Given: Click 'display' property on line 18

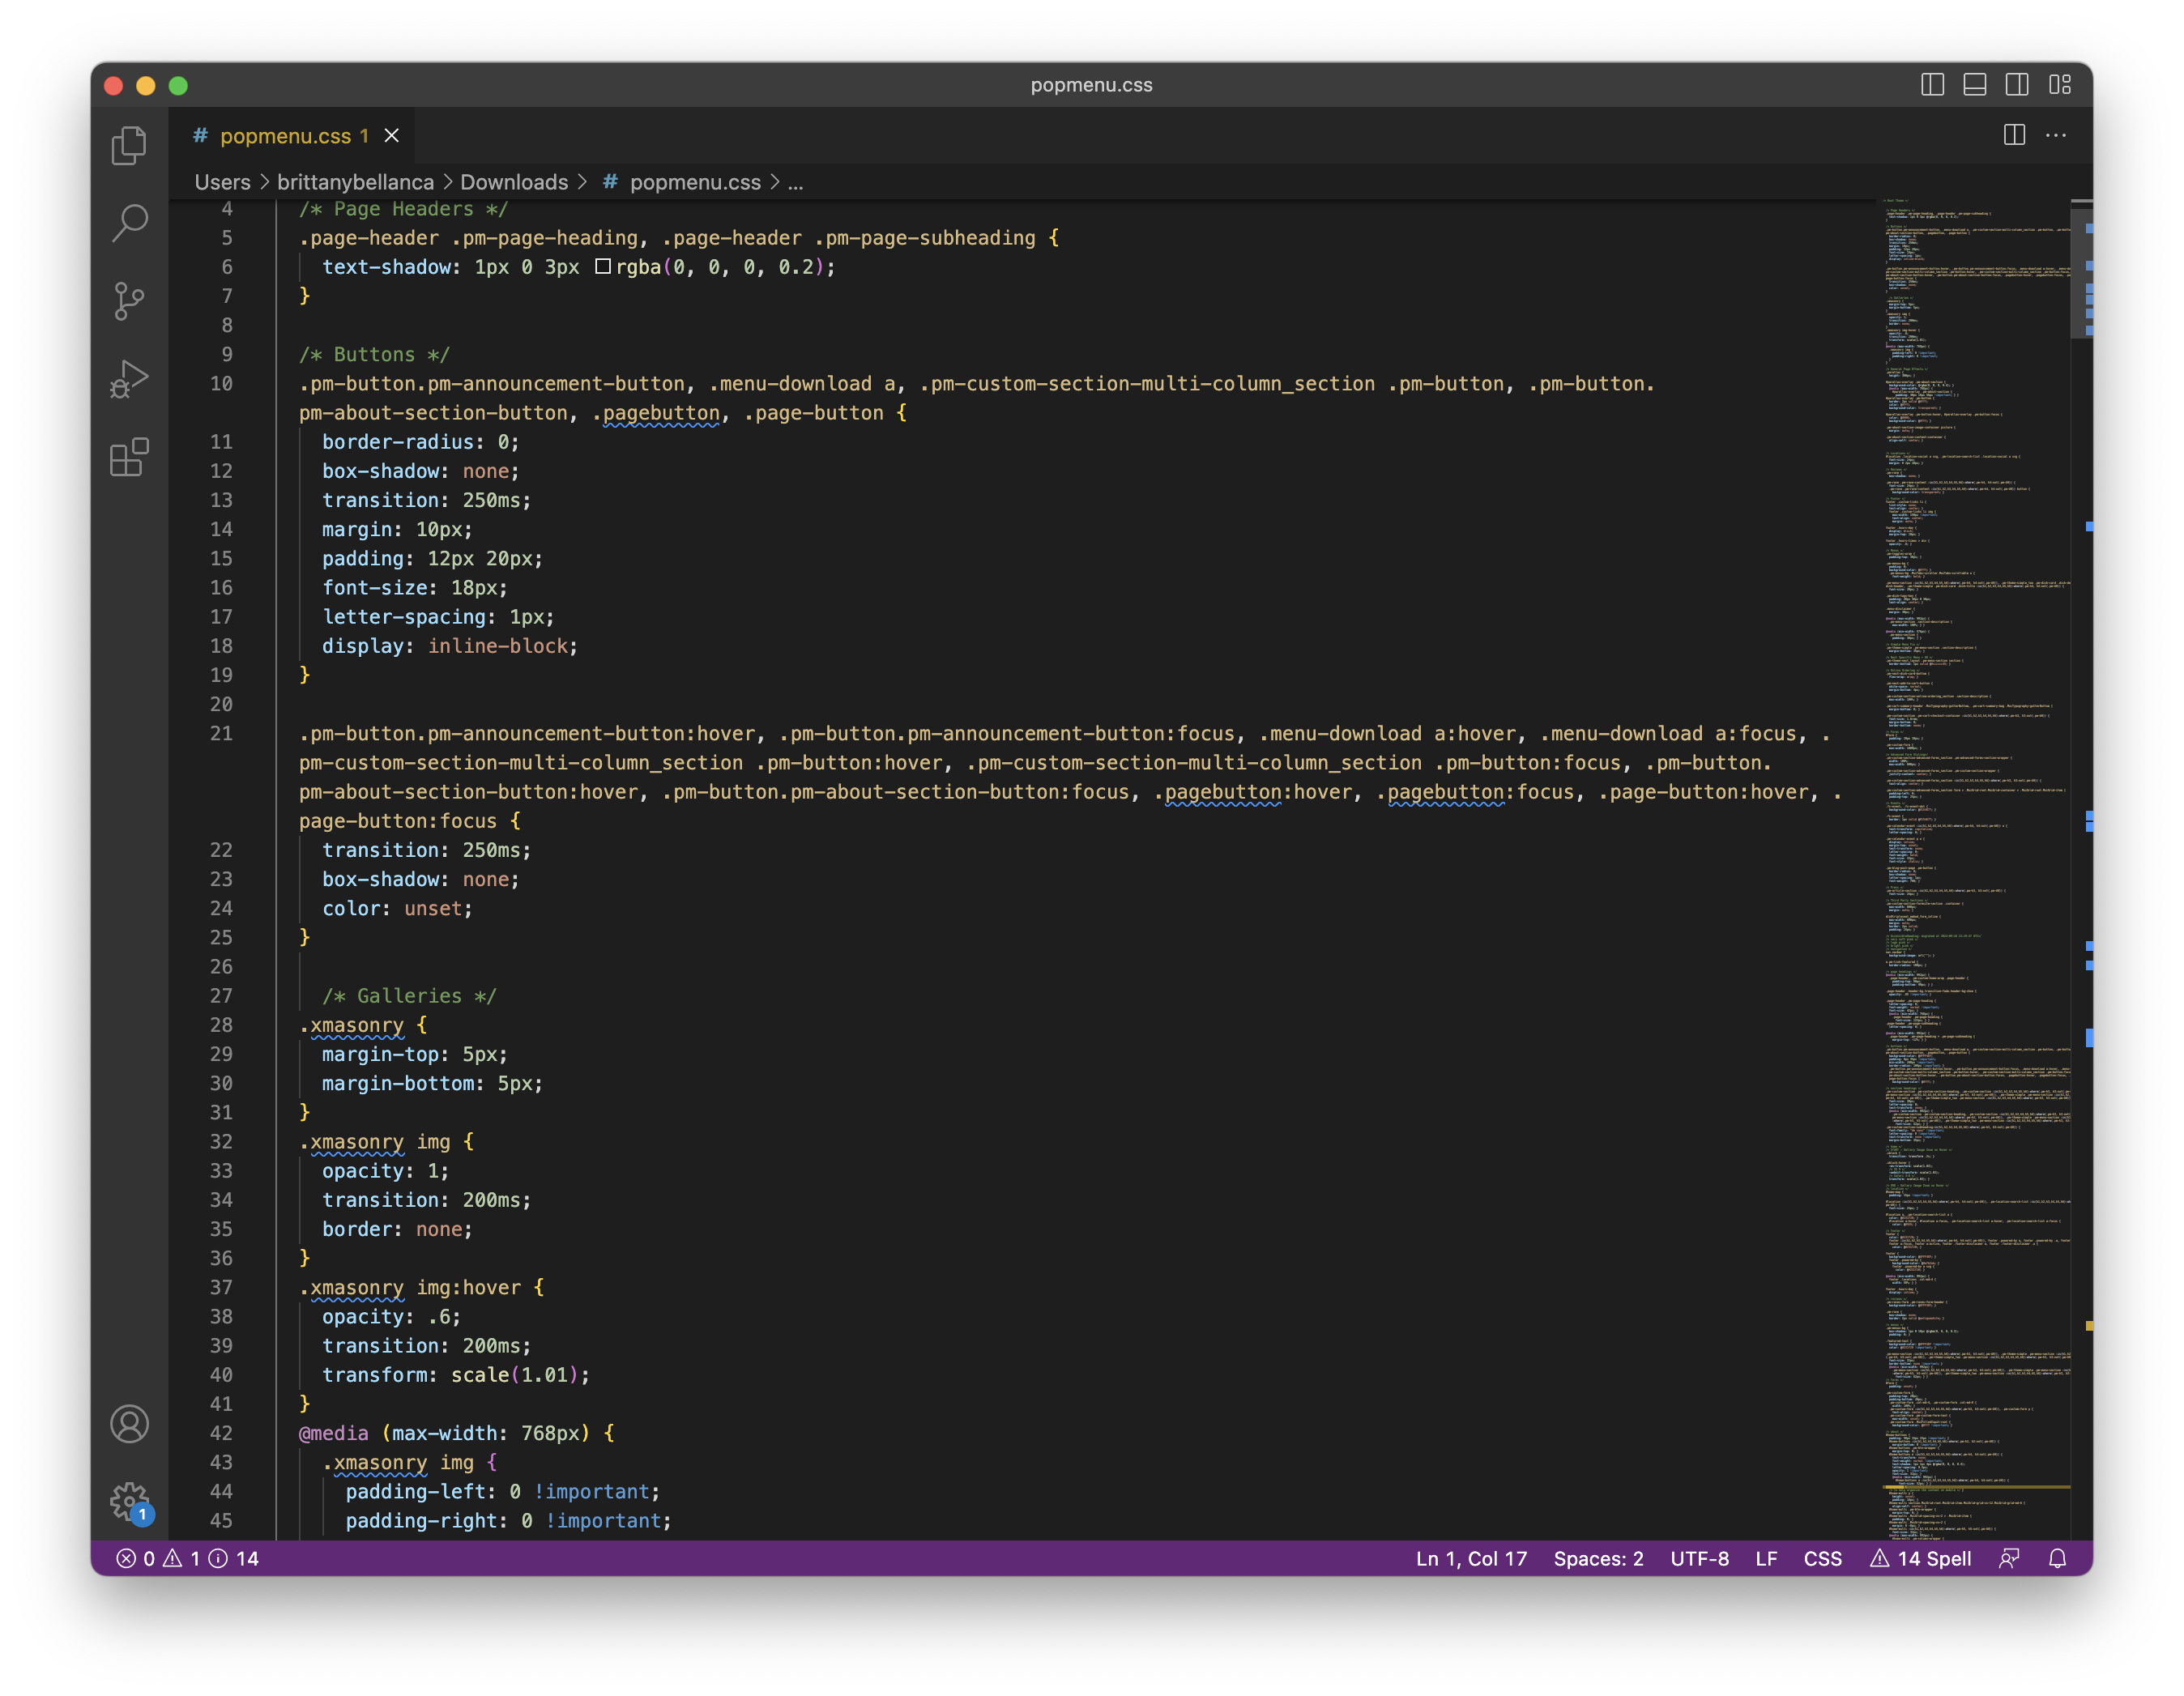Looking at the screenshot, I should coord(363,645).
